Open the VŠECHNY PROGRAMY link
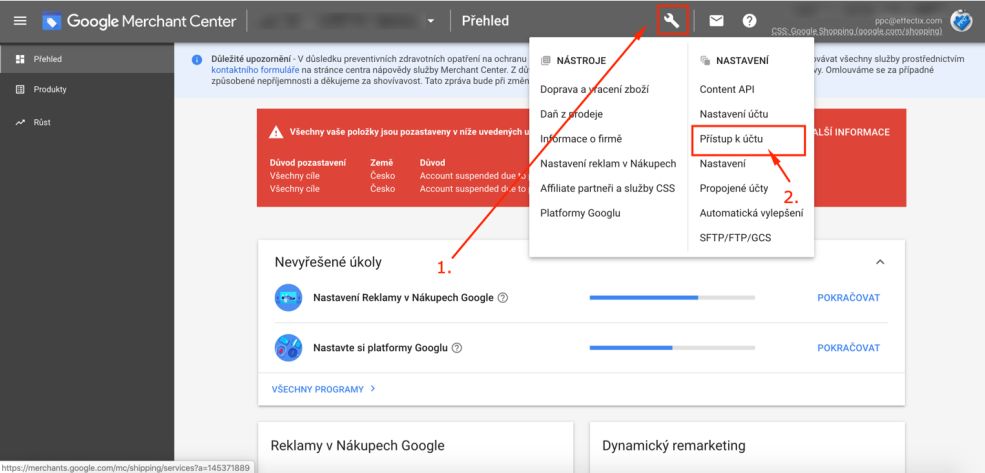 [324, 389]
